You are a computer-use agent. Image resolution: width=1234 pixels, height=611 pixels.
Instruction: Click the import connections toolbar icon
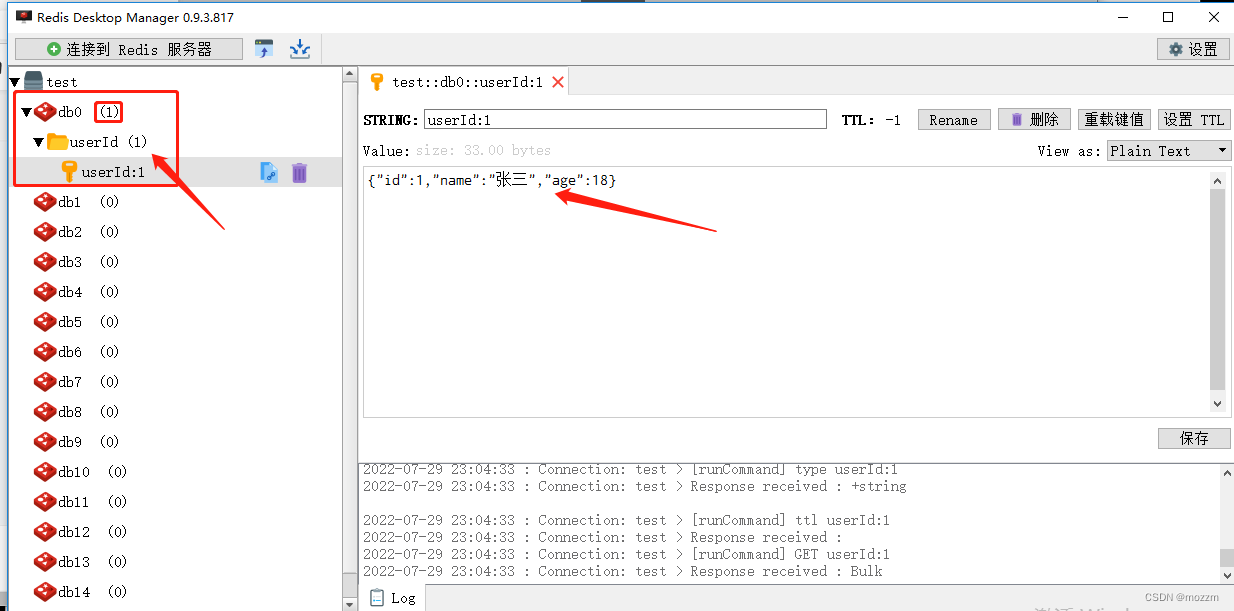[x=264, y=48]
